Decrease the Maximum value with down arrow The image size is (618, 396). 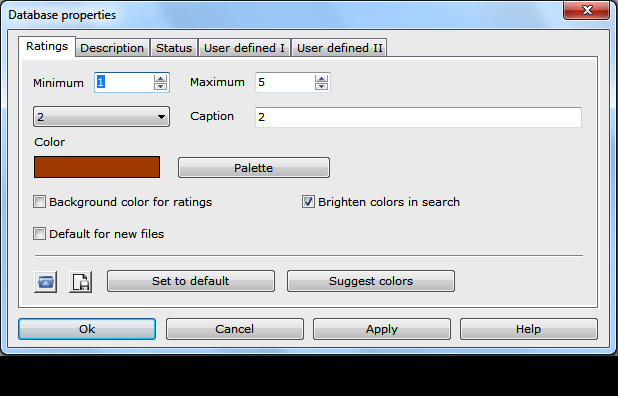321,86
